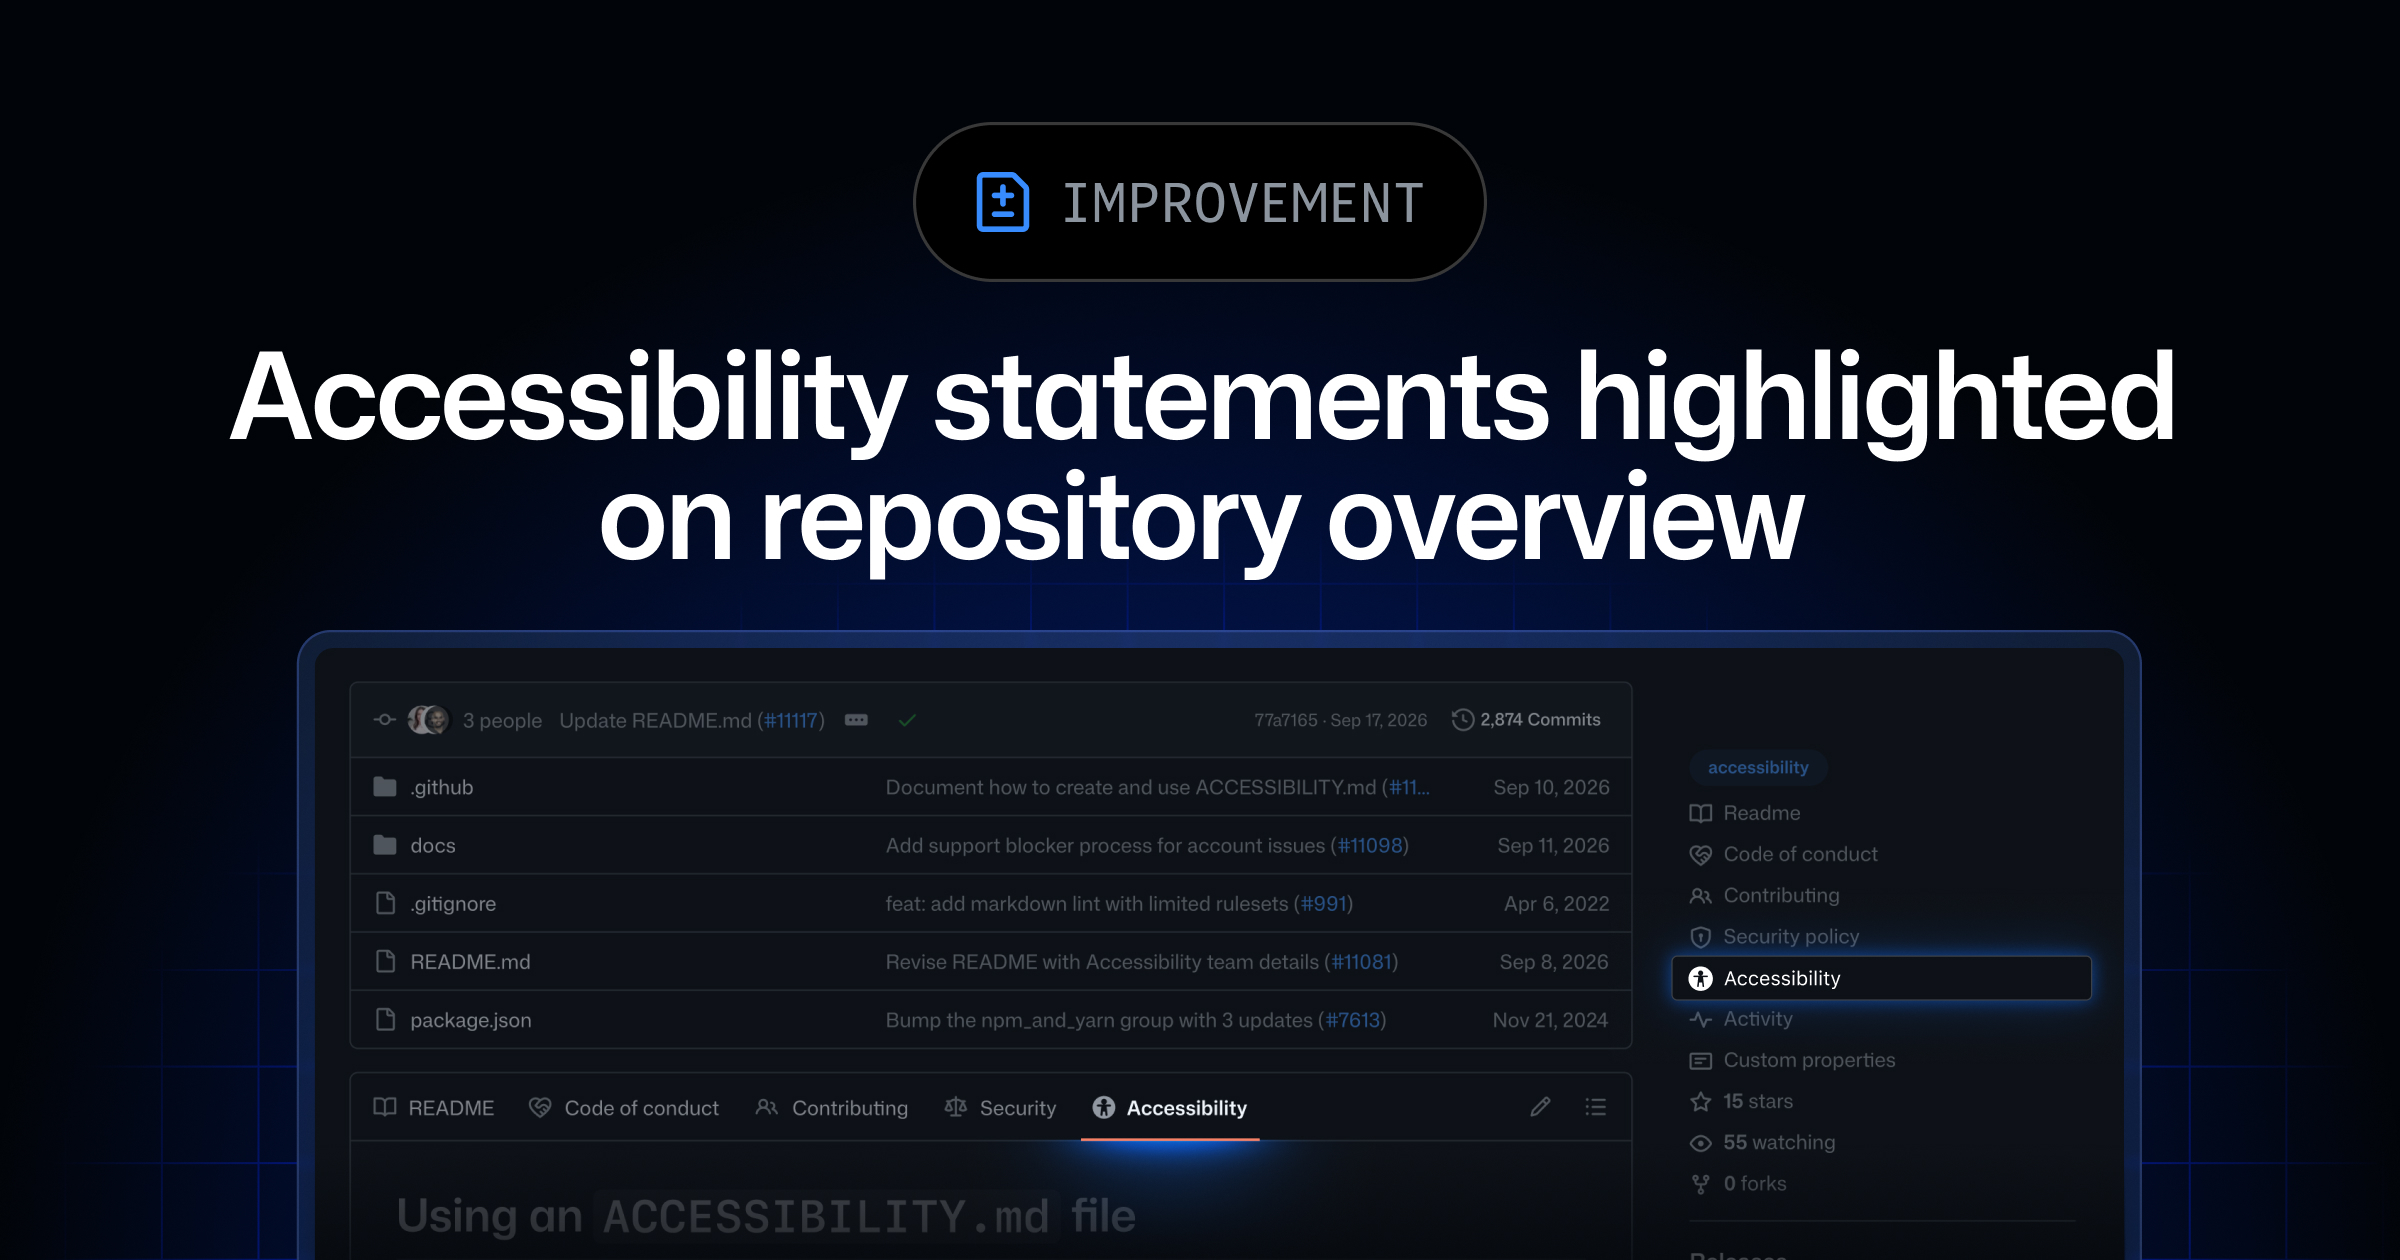Image resolution: width=2400 pixels, height=1260 pixels.
Task: Open the npm_and_yarn bump commit message
Action: pyautogui.click(x=1099, y=1020)
